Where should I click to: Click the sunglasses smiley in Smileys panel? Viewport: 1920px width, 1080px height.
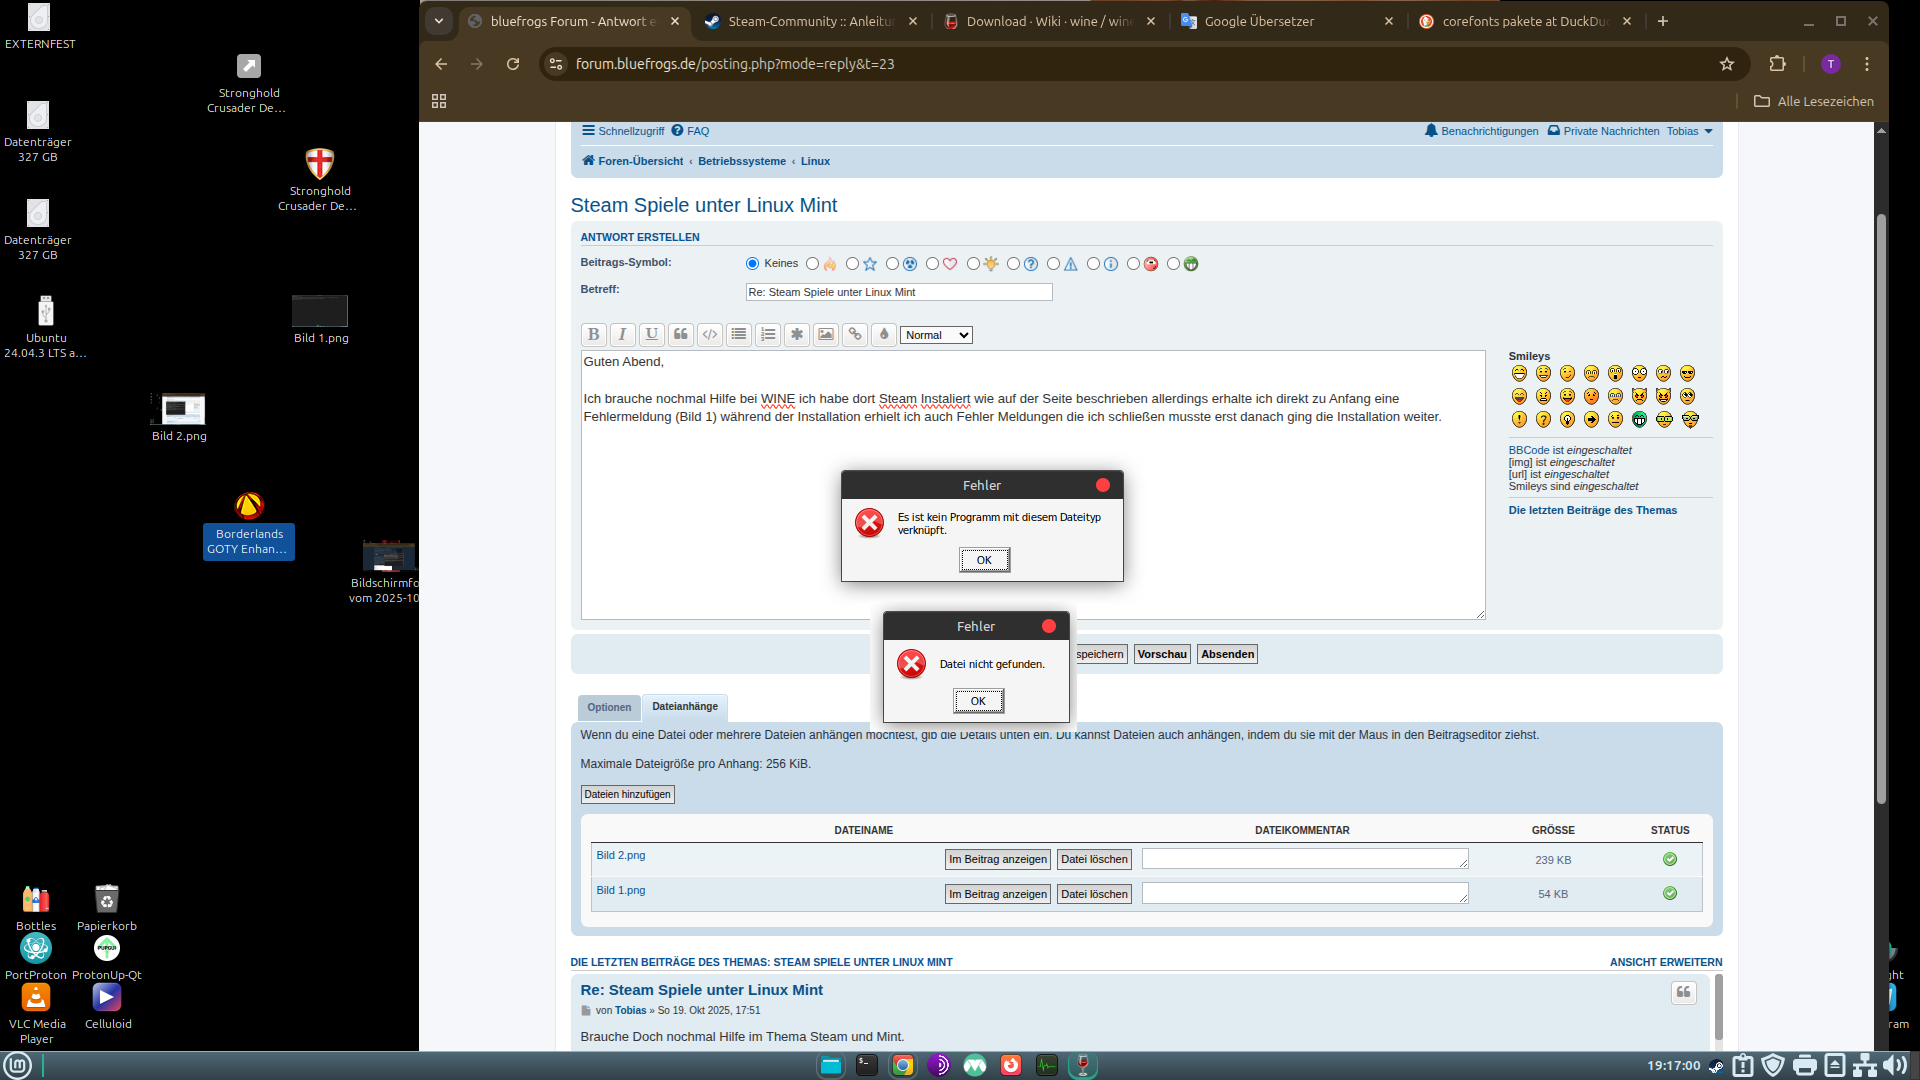pyautogui.click(x=1687, y=374)
